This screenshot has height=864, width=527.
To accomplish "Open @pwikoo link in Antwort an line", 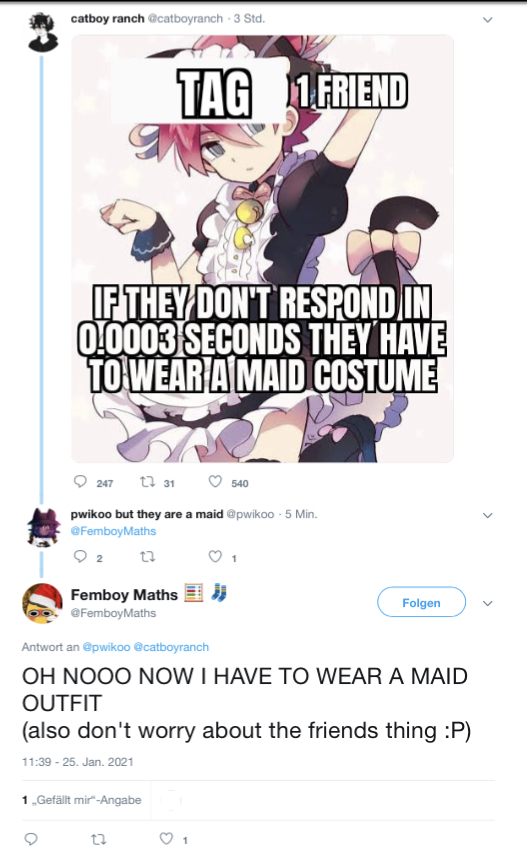I will (106, 647).
